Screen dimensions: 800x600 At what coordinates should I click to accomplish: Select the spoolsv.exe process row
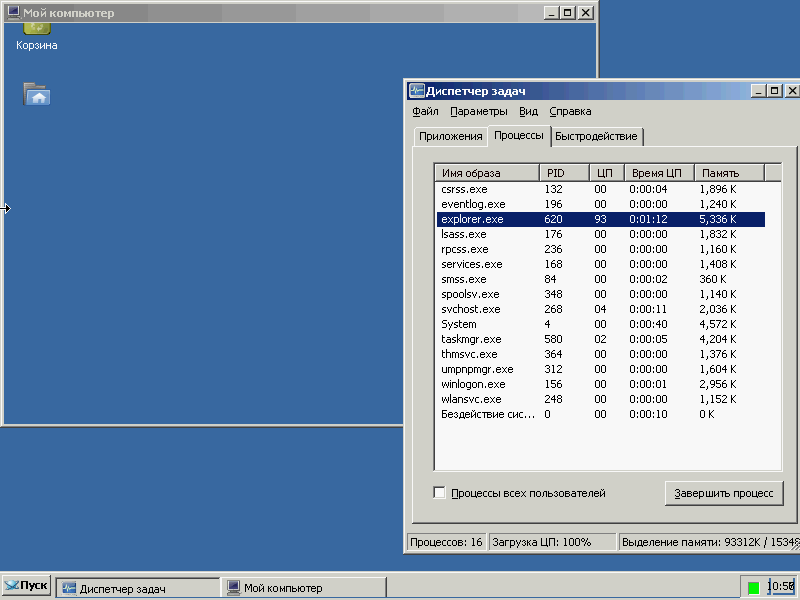(601, 294)
